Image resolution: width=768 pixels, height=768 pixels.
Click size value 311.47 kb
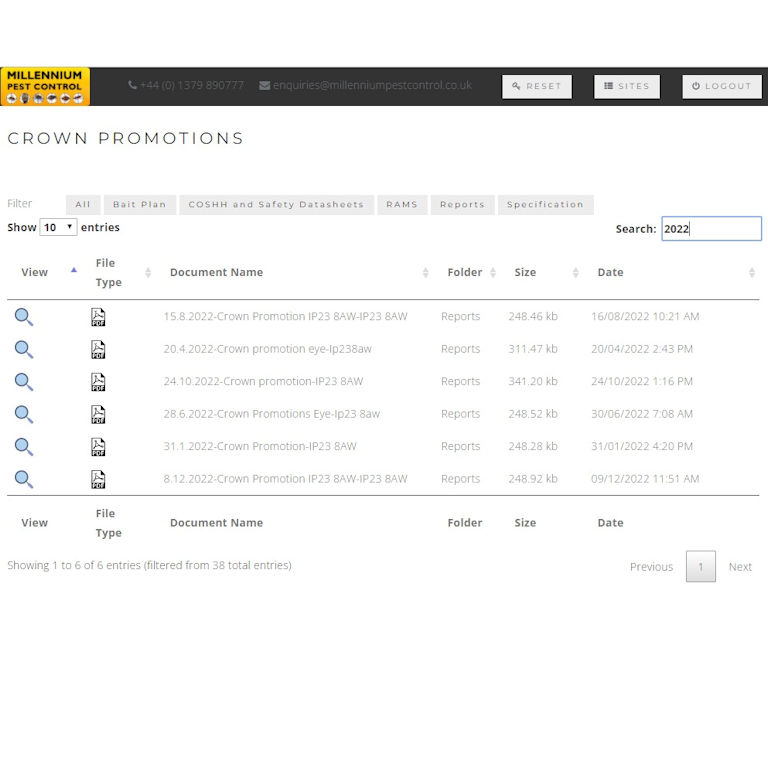coord(533,349)
